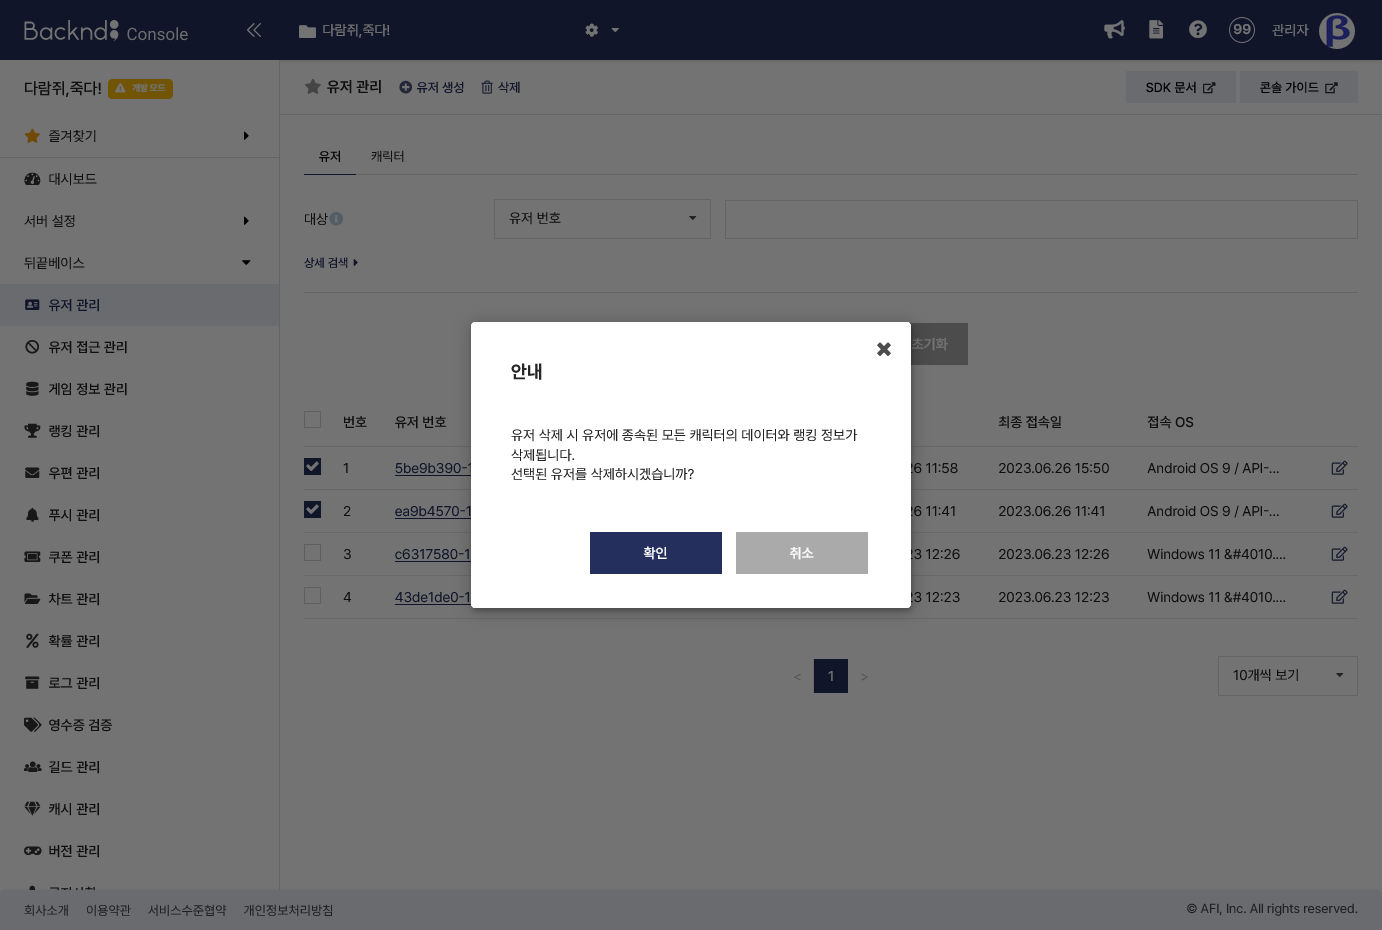
Task: Open 콘솔 가이드 external link
Action: coord(1299,87)
